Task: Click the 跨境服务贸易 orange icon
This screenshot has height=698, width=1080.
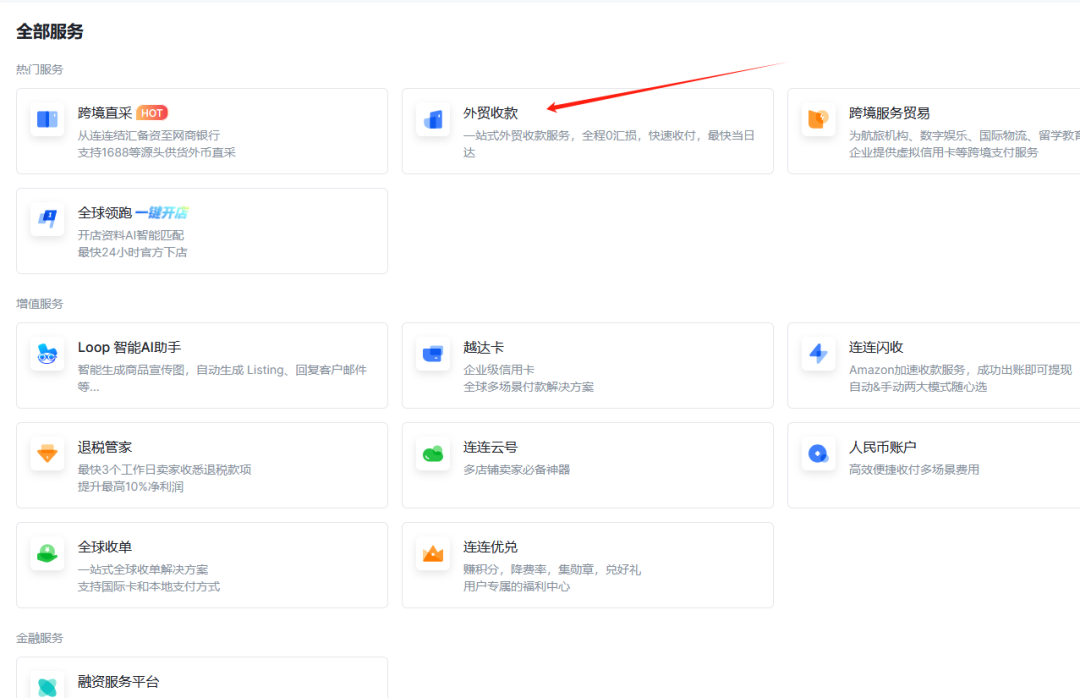Action: [818, 120]
